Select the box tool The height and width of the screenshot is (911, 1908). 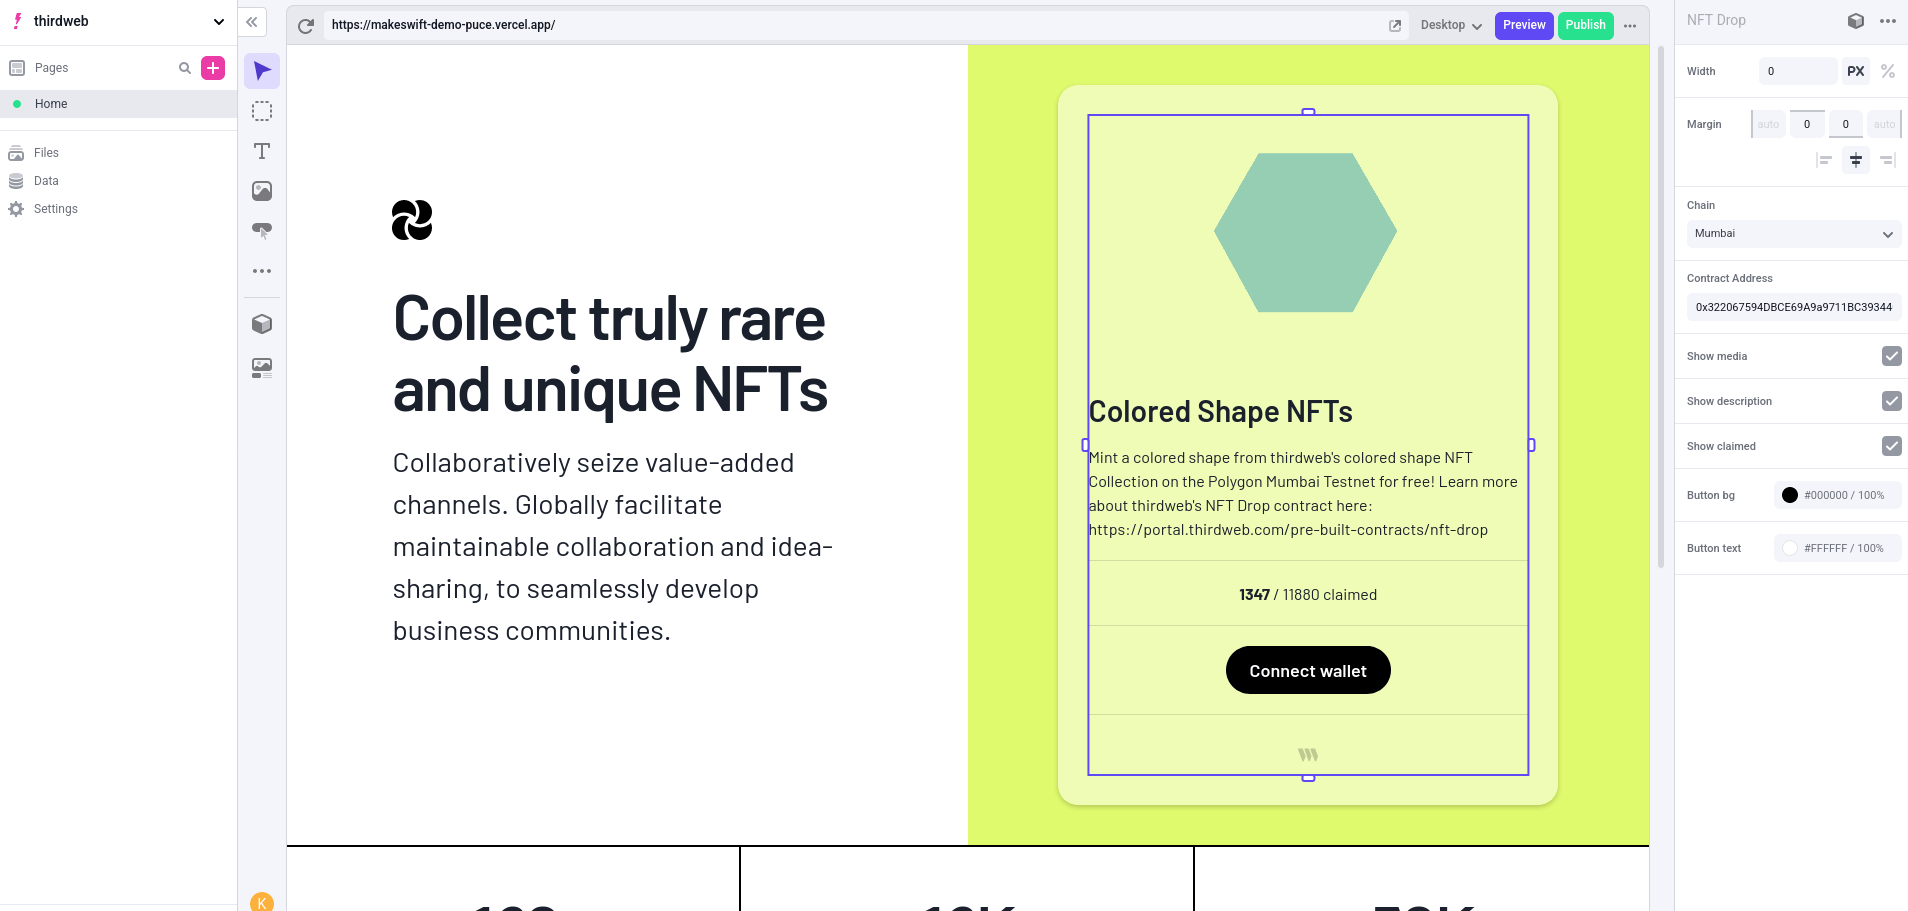262,111
